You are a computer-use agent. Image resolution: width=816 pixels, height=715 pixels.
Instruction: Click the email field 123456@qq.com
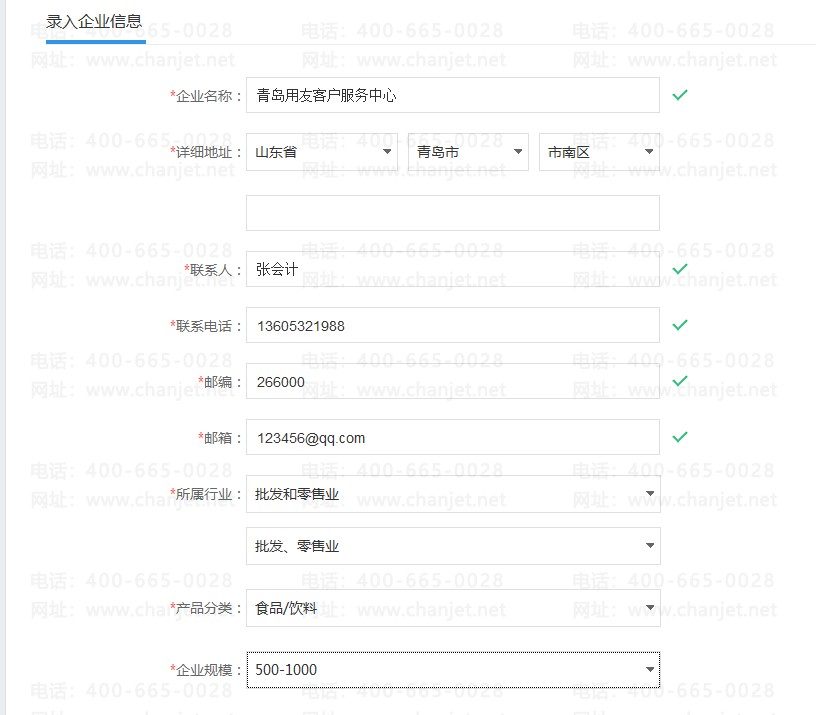tap(452, 437)
